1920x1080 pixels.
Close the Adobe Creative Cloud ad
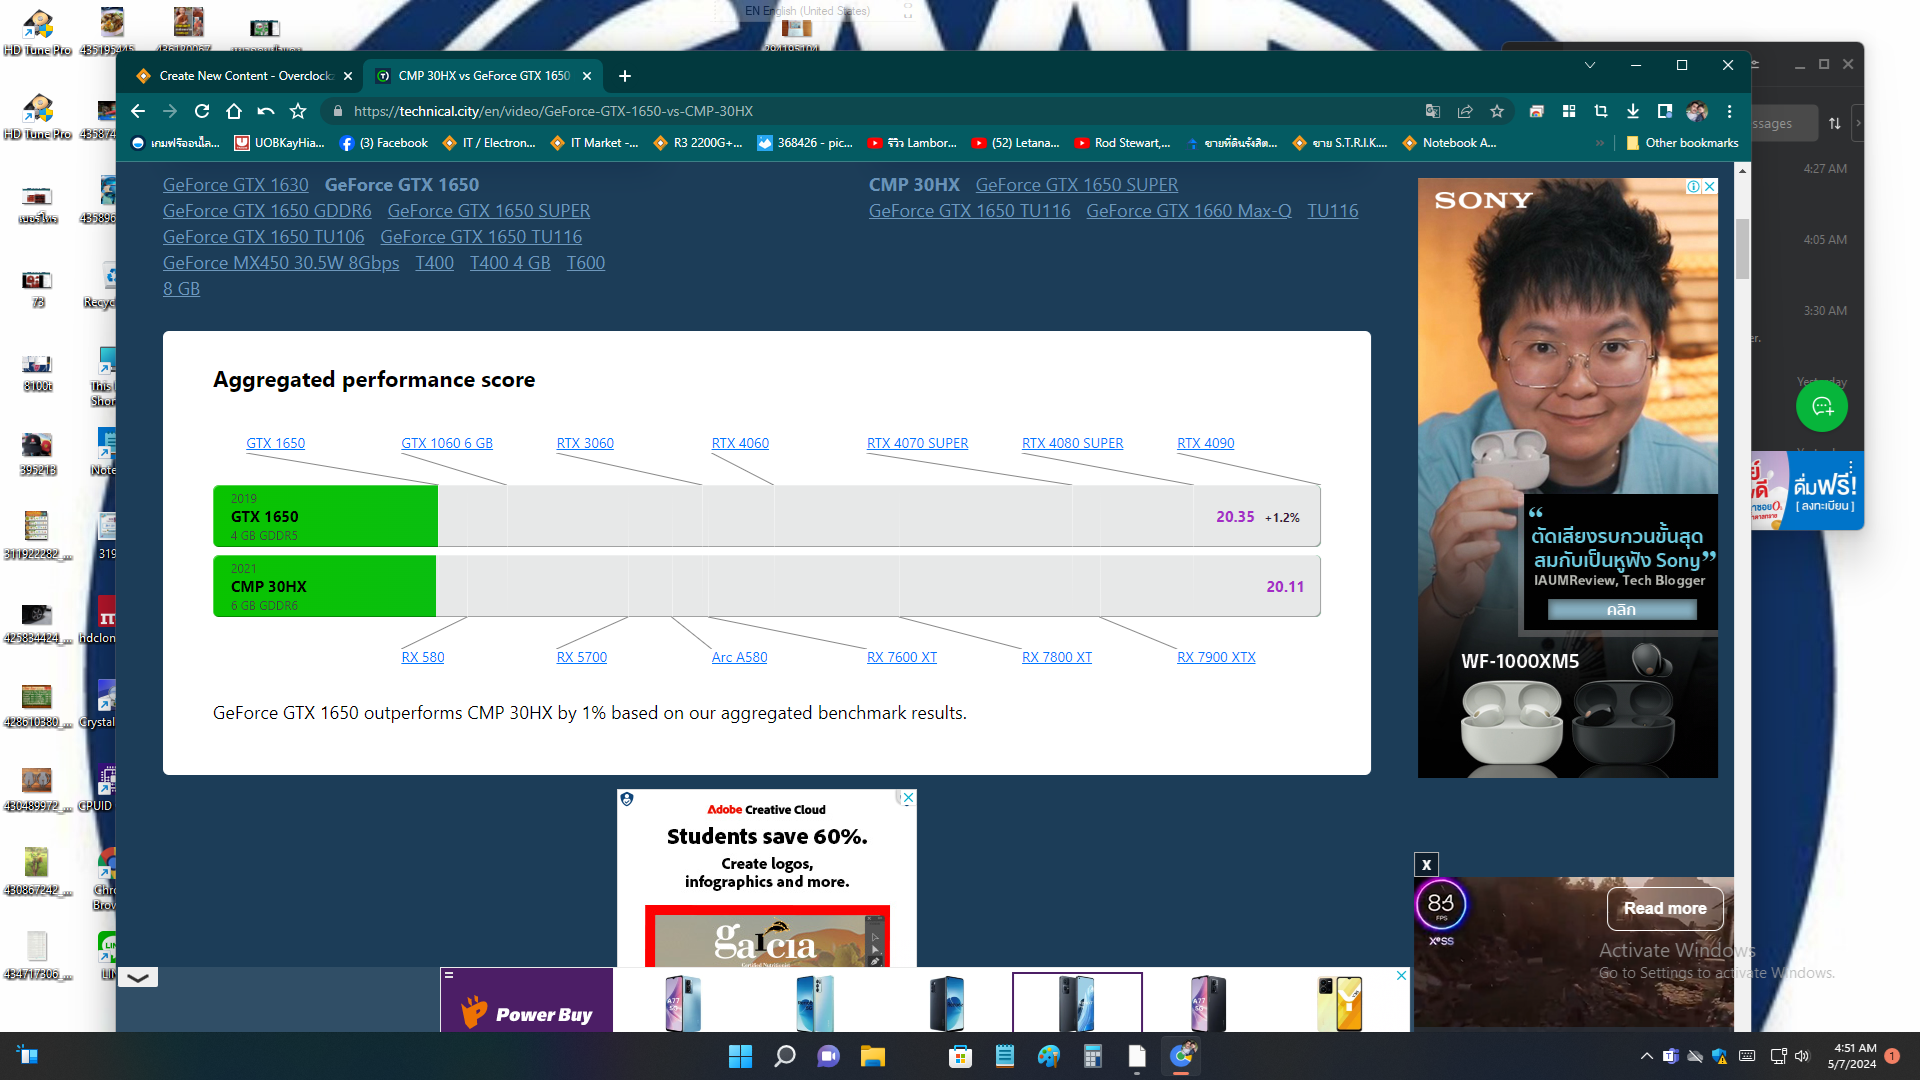[908, 798]
